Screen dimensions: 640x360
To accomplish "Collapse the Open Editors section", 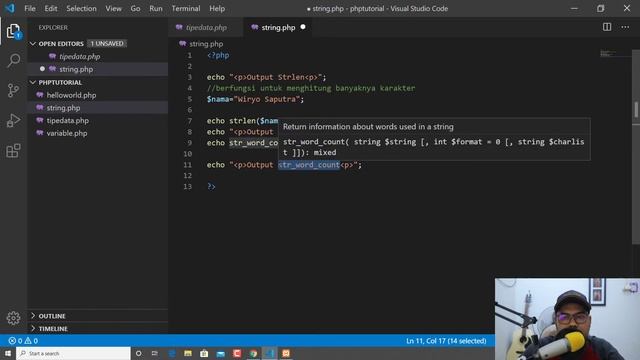I will [x=33, y=44].
